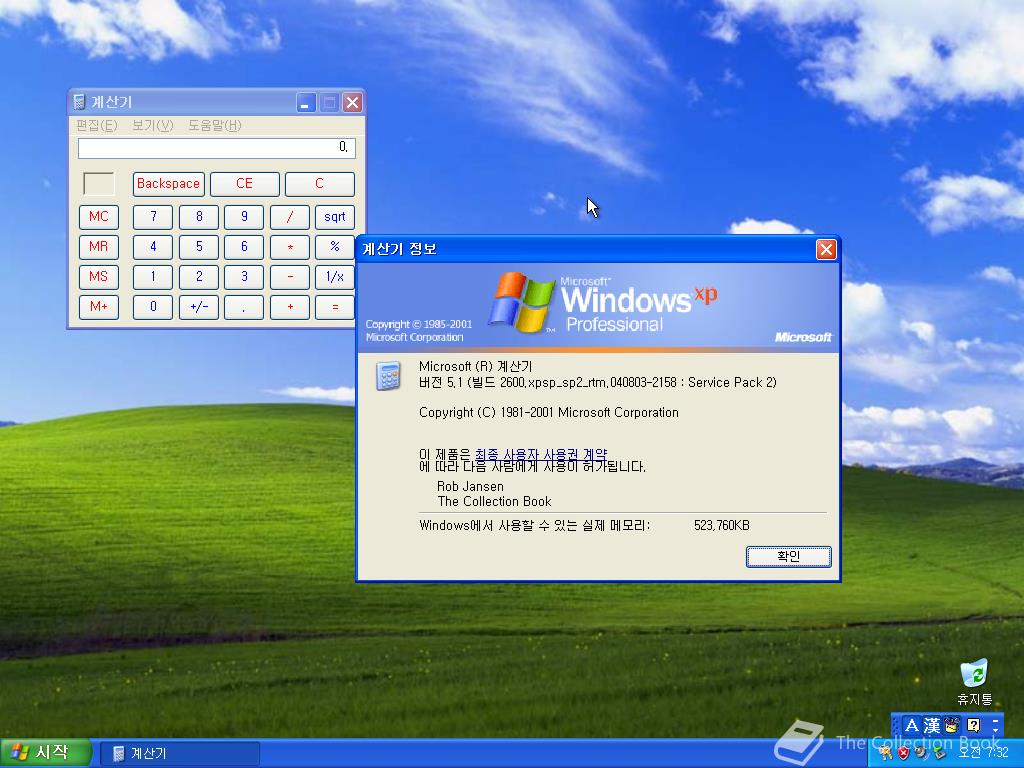Close the 계산기 정보 dialog
The height and width of the screenshot is (768, 1024).
[826, 249]
